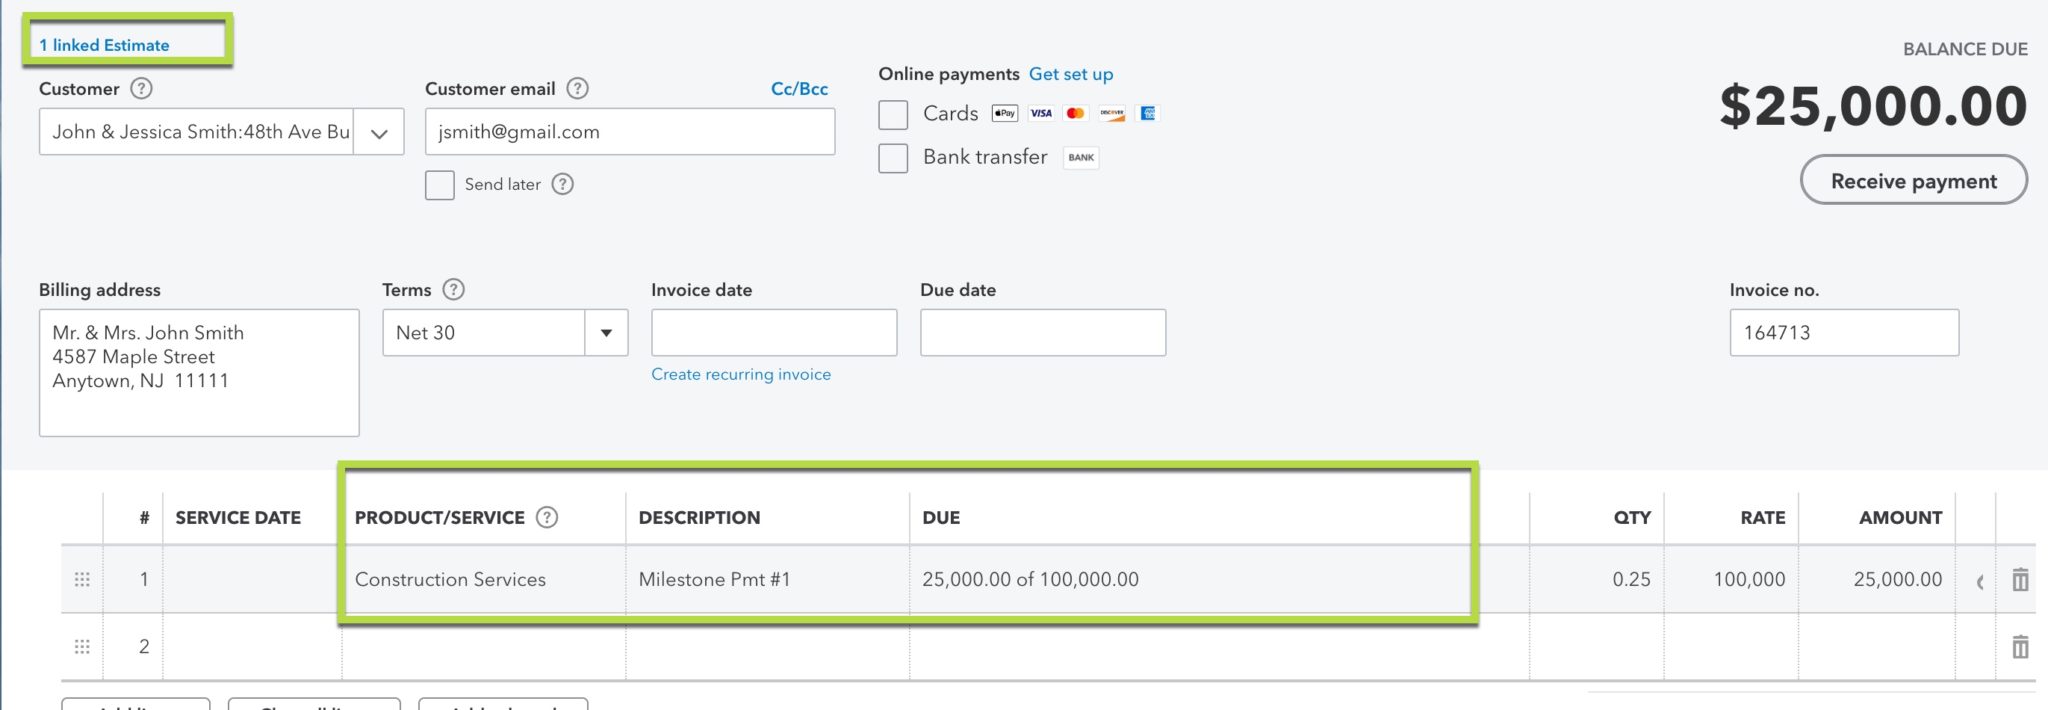Enable the Cards payment checkbox
Screen dimensions: 2048x710
(892, 114)
